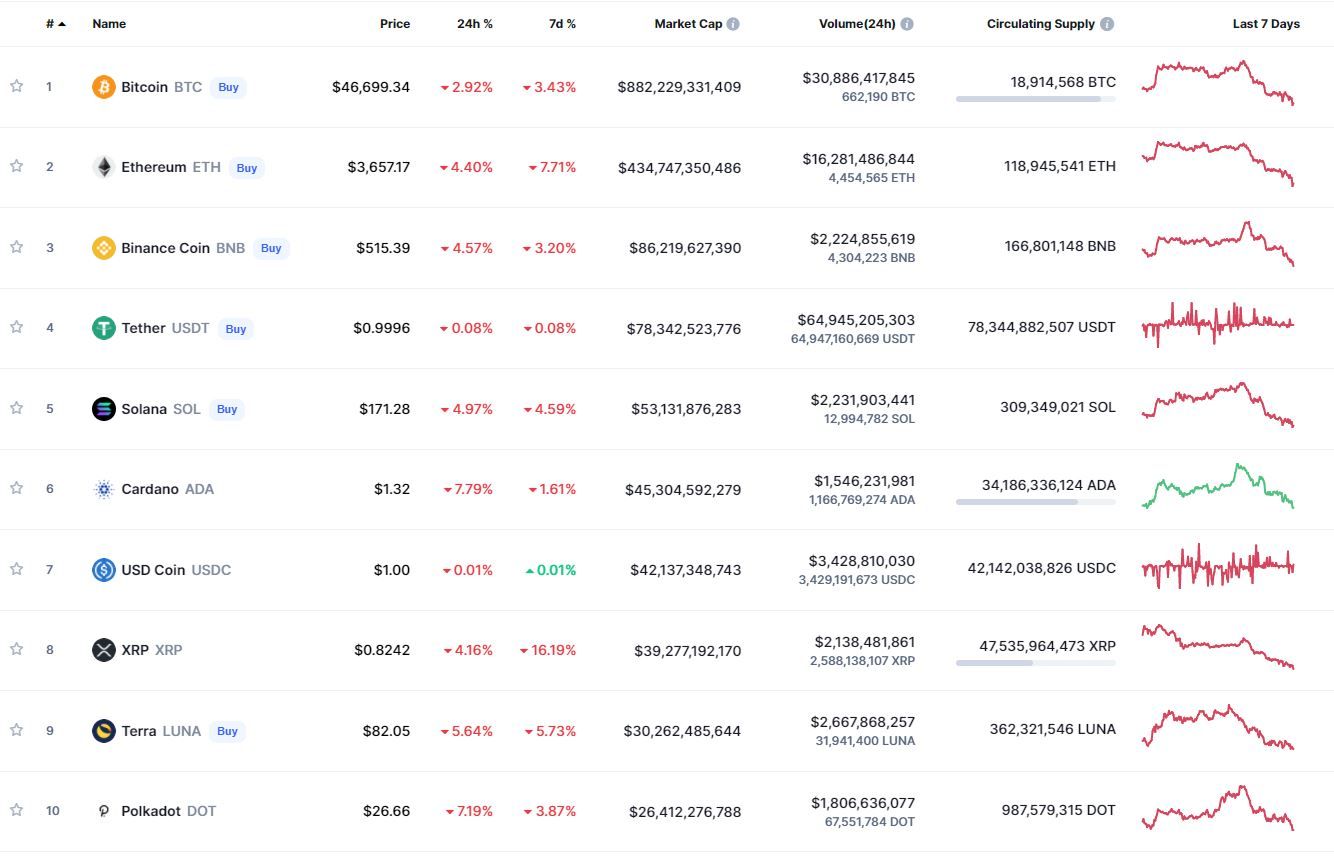The image size is (1334, 856).
Task: Open the Polkadot coin page link
Action: (152, 811)
